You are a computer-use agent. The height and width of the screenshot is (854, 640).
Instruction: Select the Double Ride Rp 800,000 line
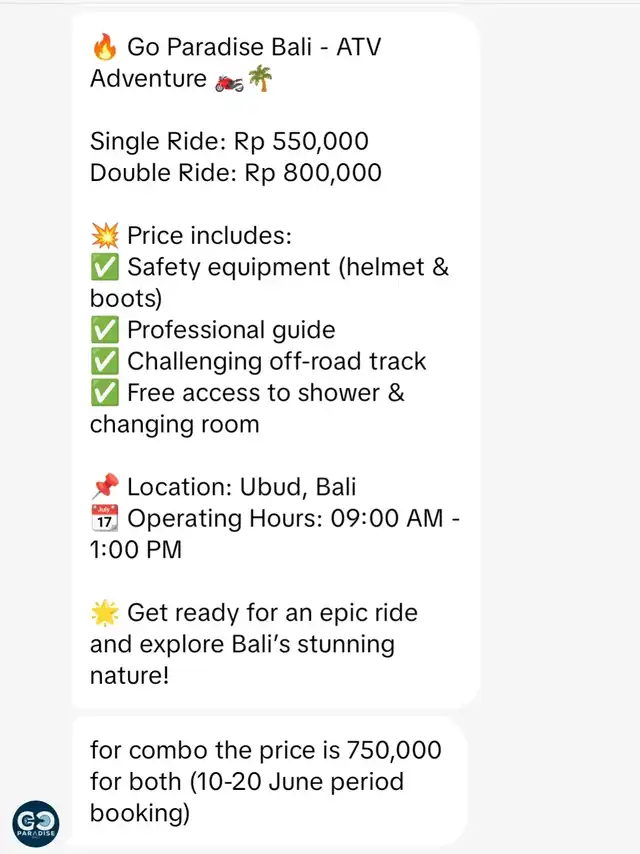(236, 173)
